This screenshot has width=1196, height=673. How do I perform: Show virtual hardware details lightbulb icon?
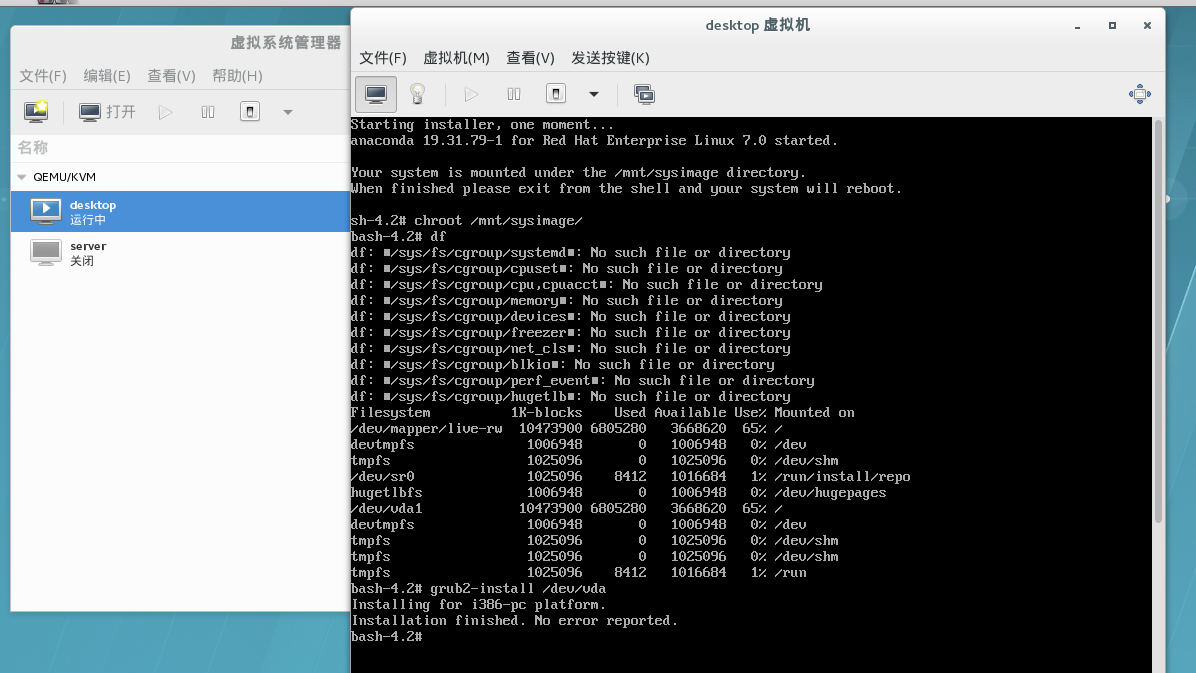[x=417, y=95]
